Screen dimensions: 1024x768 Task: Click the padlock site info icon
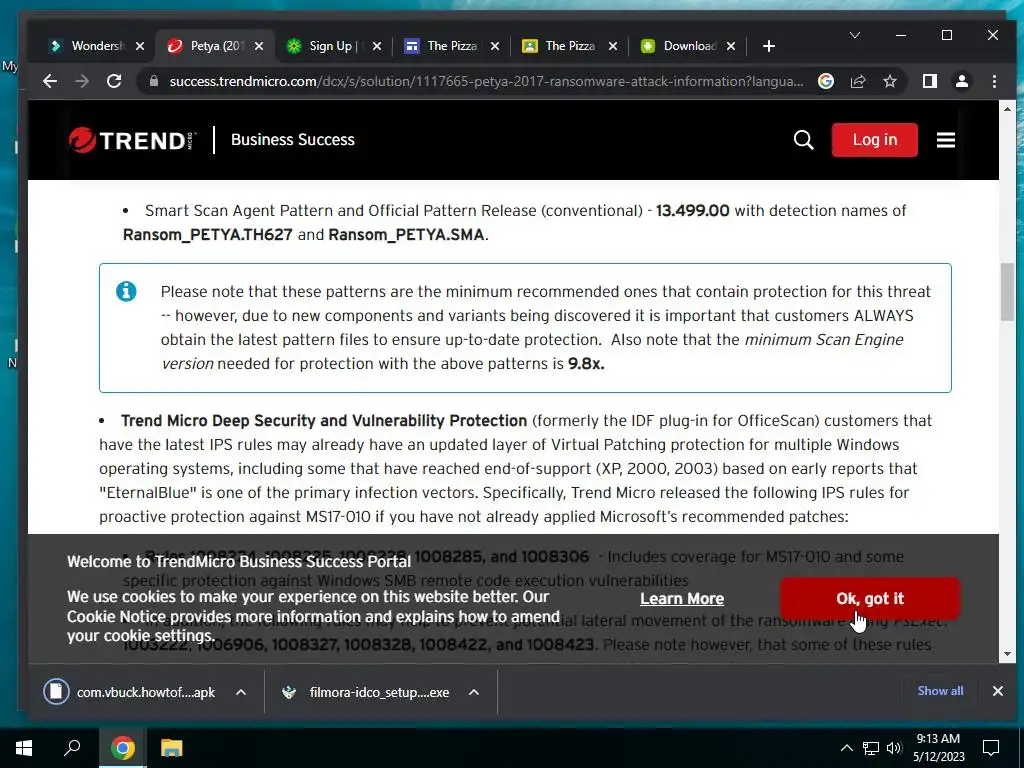[x=154, y=81]
